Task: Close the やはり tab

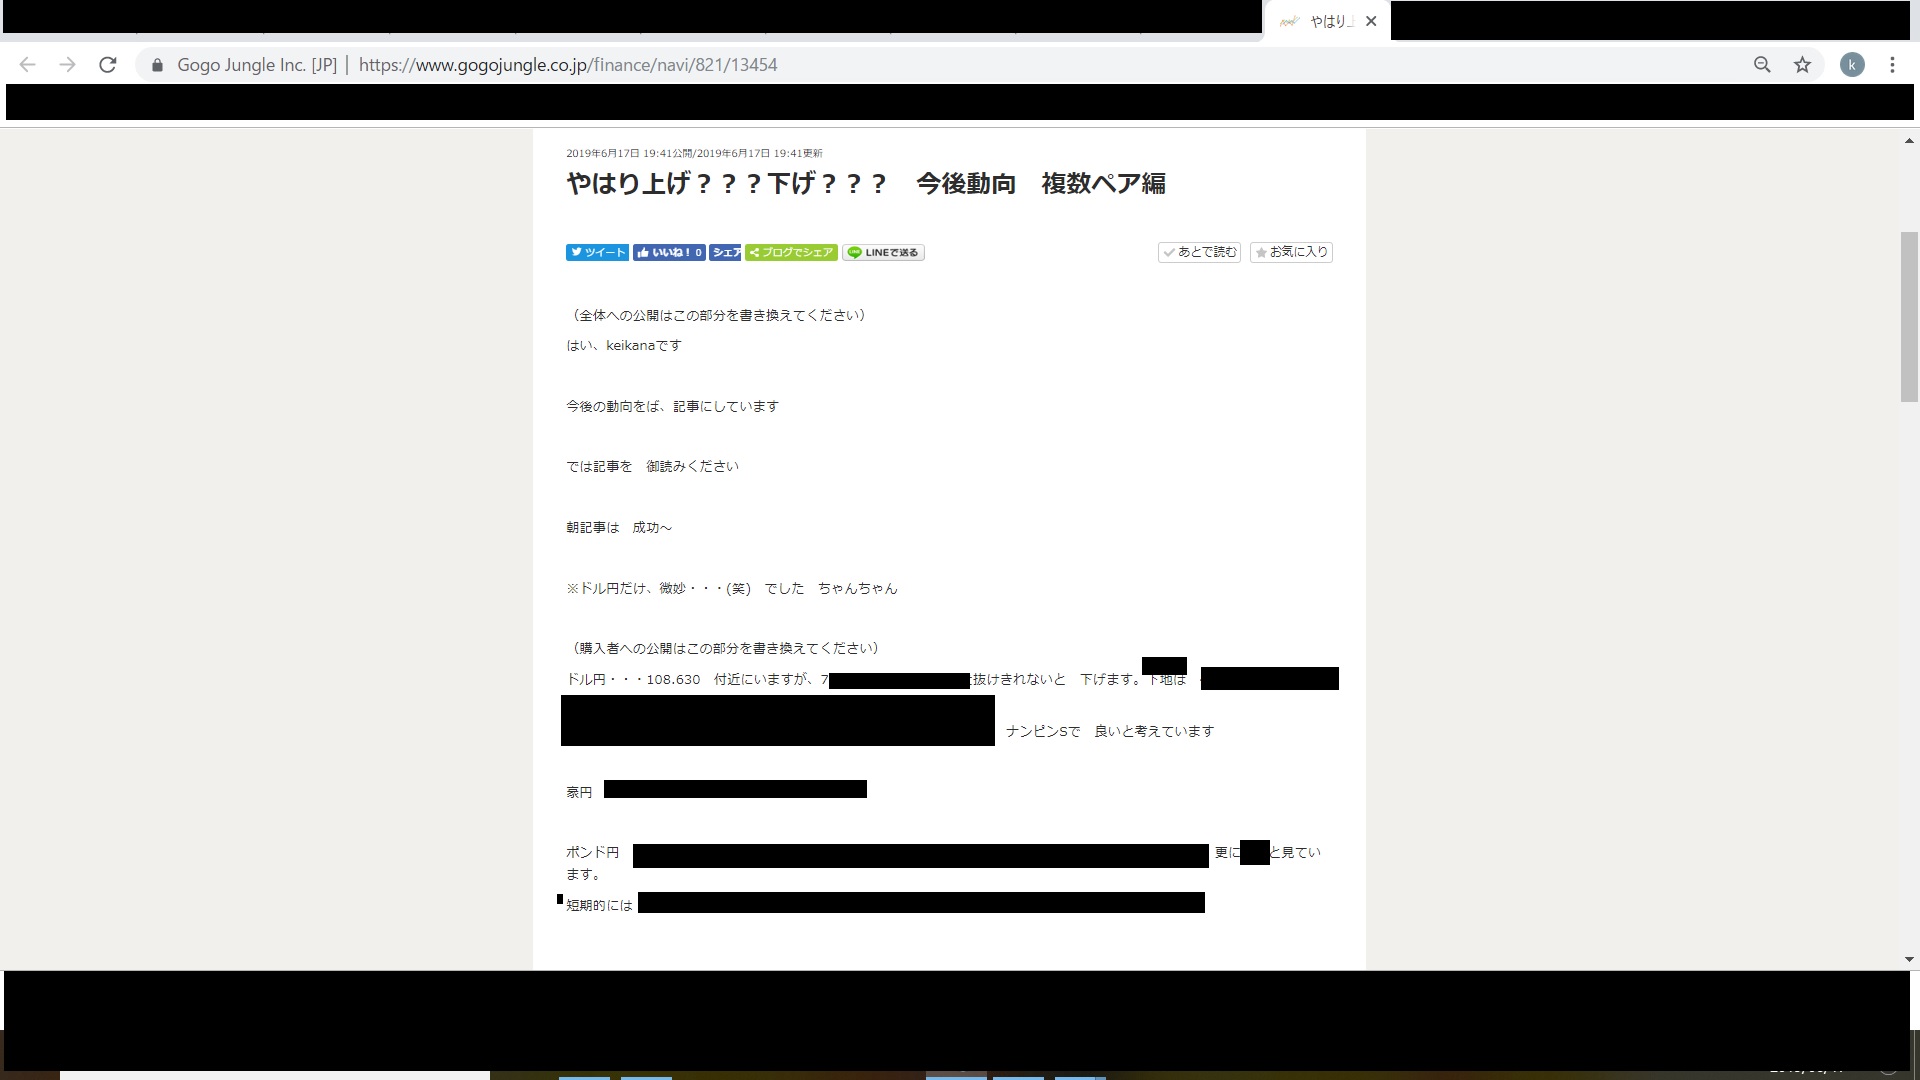Action: pyautogui.click(x=1371, y=21)
